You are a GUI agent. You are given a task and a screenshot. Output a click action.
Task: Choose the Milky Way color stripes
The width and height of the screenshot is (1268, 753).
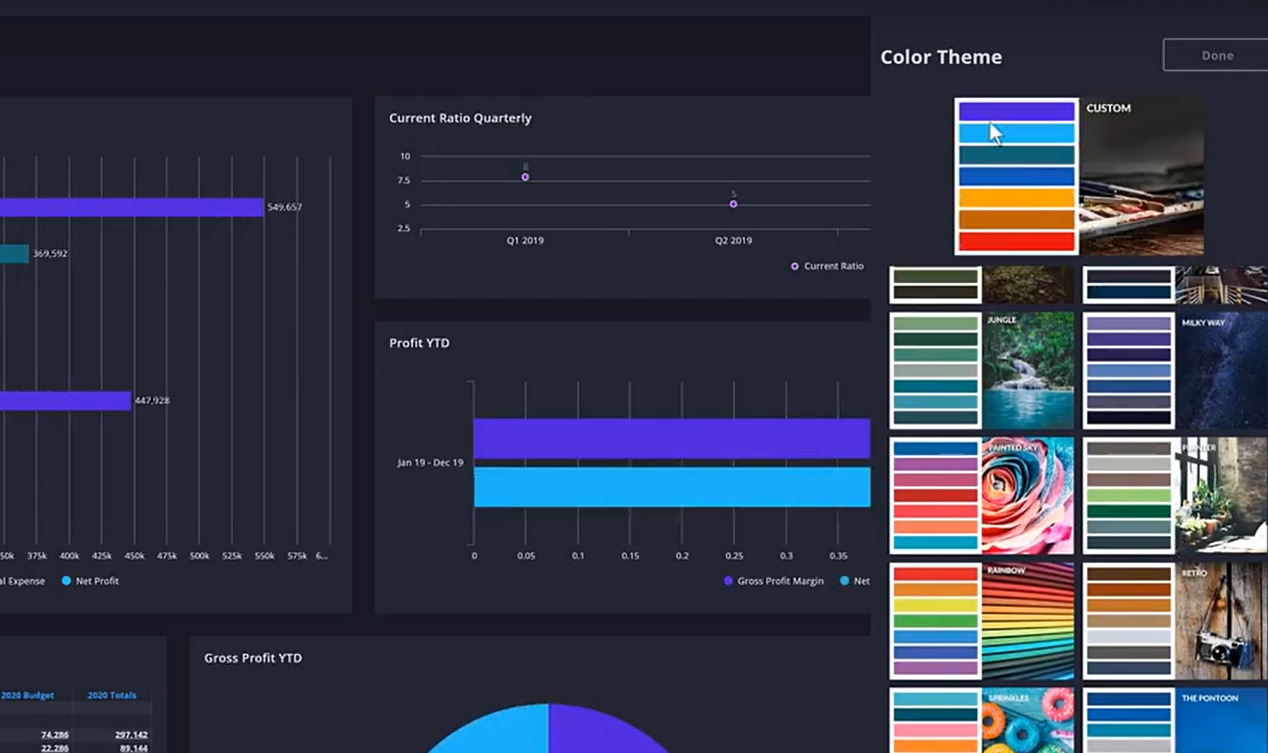click(x=1128, y=371)
